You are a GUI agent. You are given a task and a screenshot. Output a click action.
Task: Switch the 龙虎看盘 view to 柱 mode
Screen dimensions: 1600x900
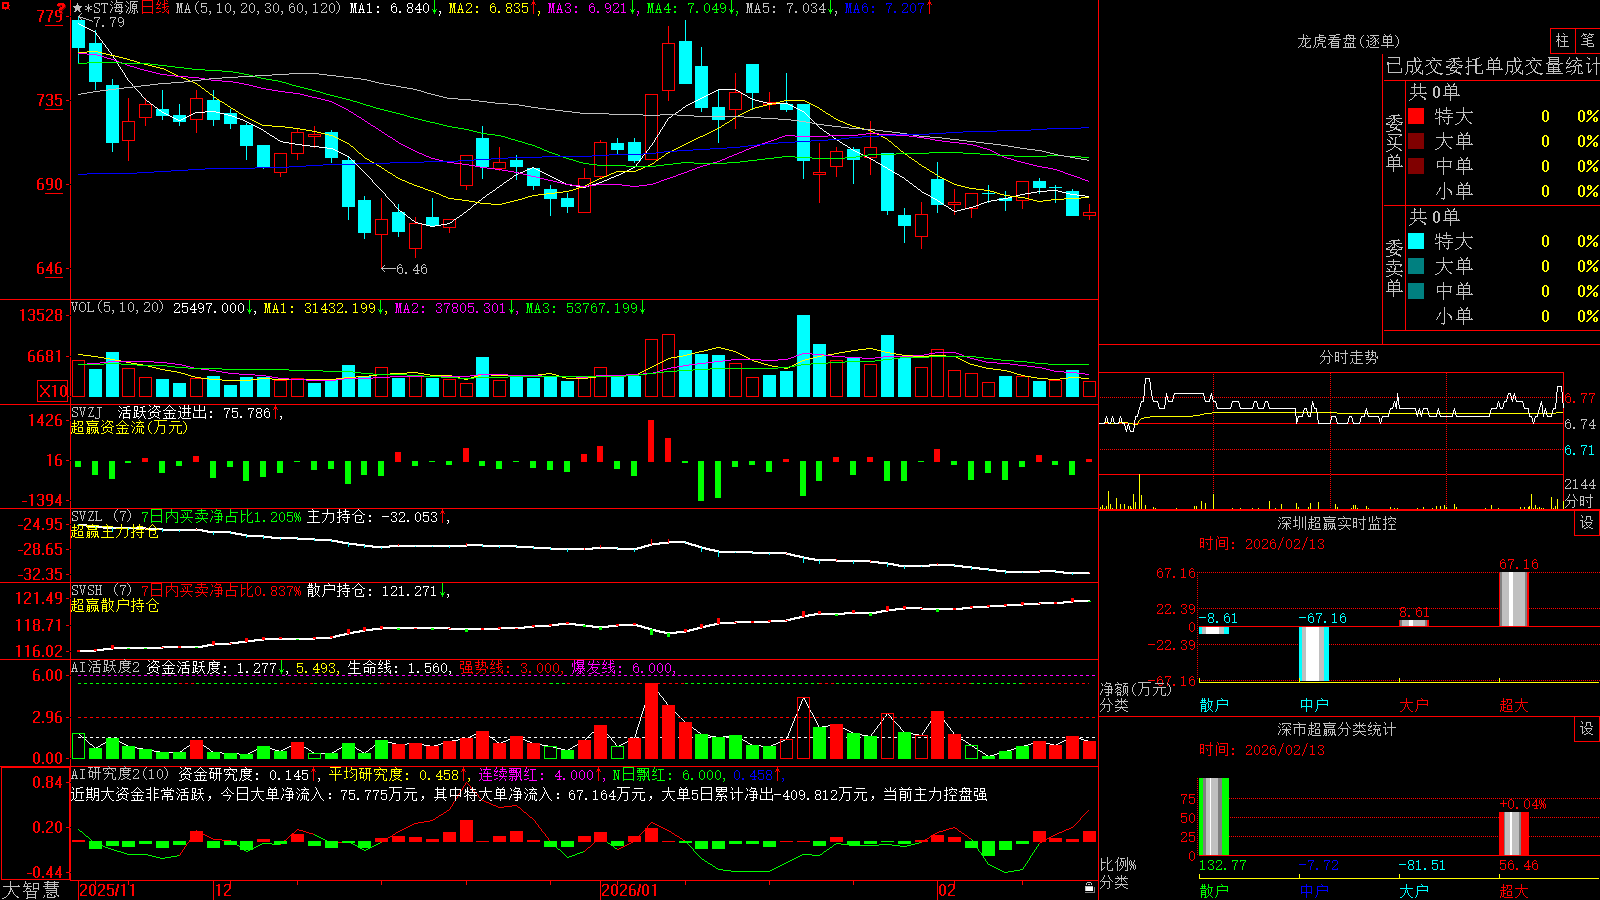point(1562,40)
